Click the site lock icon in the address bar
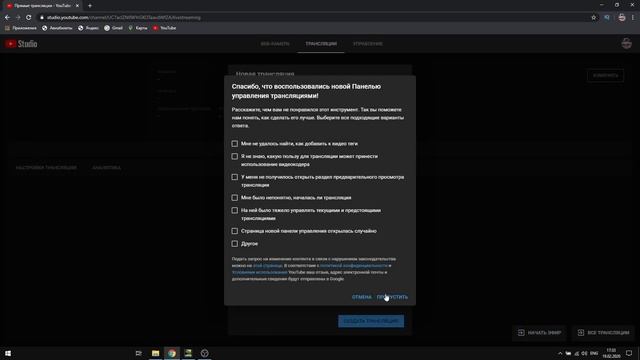This screenshot has width=640, height=360. tap(42, 18)
